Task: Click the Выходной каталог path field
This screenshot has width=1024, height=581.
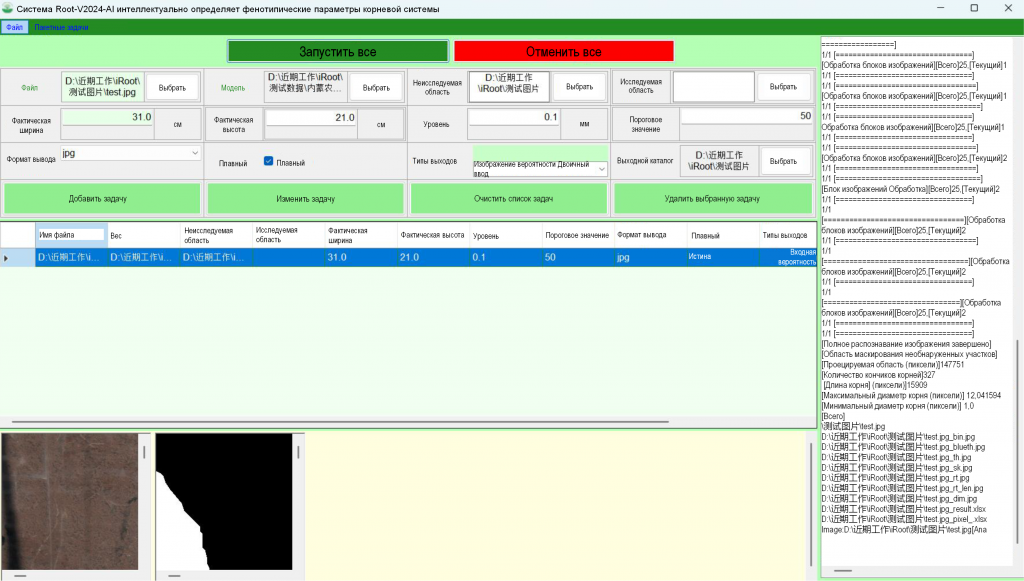Action: point(719,161)
